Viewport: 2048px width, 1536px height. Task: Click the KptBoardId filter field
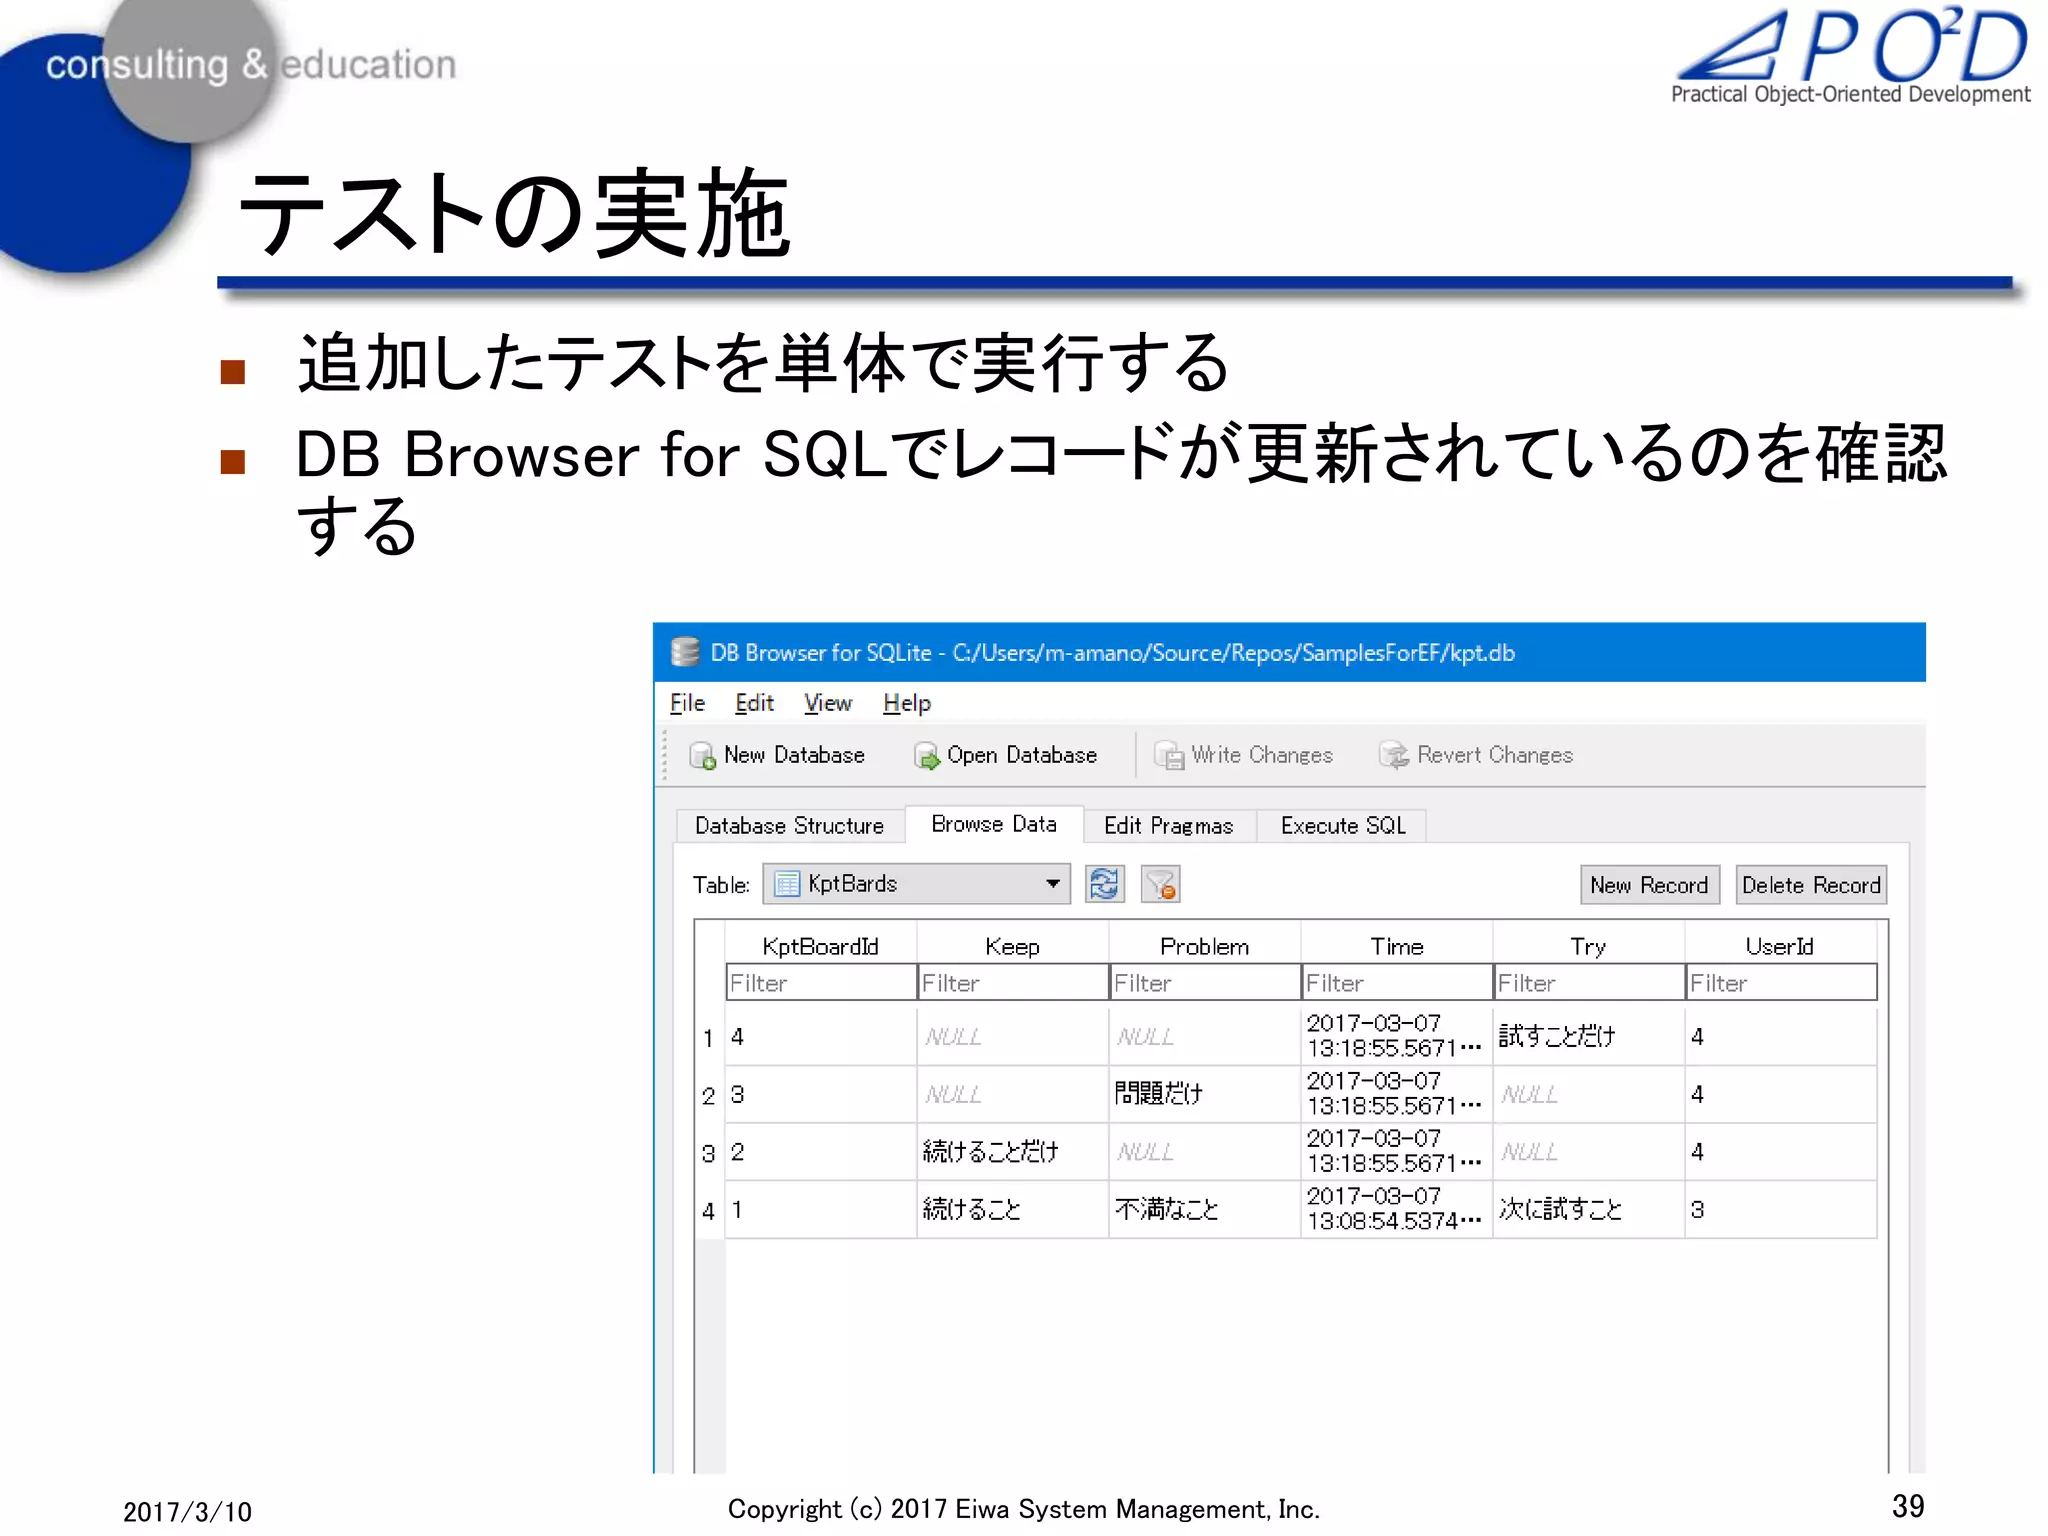pyautogui.click(x=821, y=983)
